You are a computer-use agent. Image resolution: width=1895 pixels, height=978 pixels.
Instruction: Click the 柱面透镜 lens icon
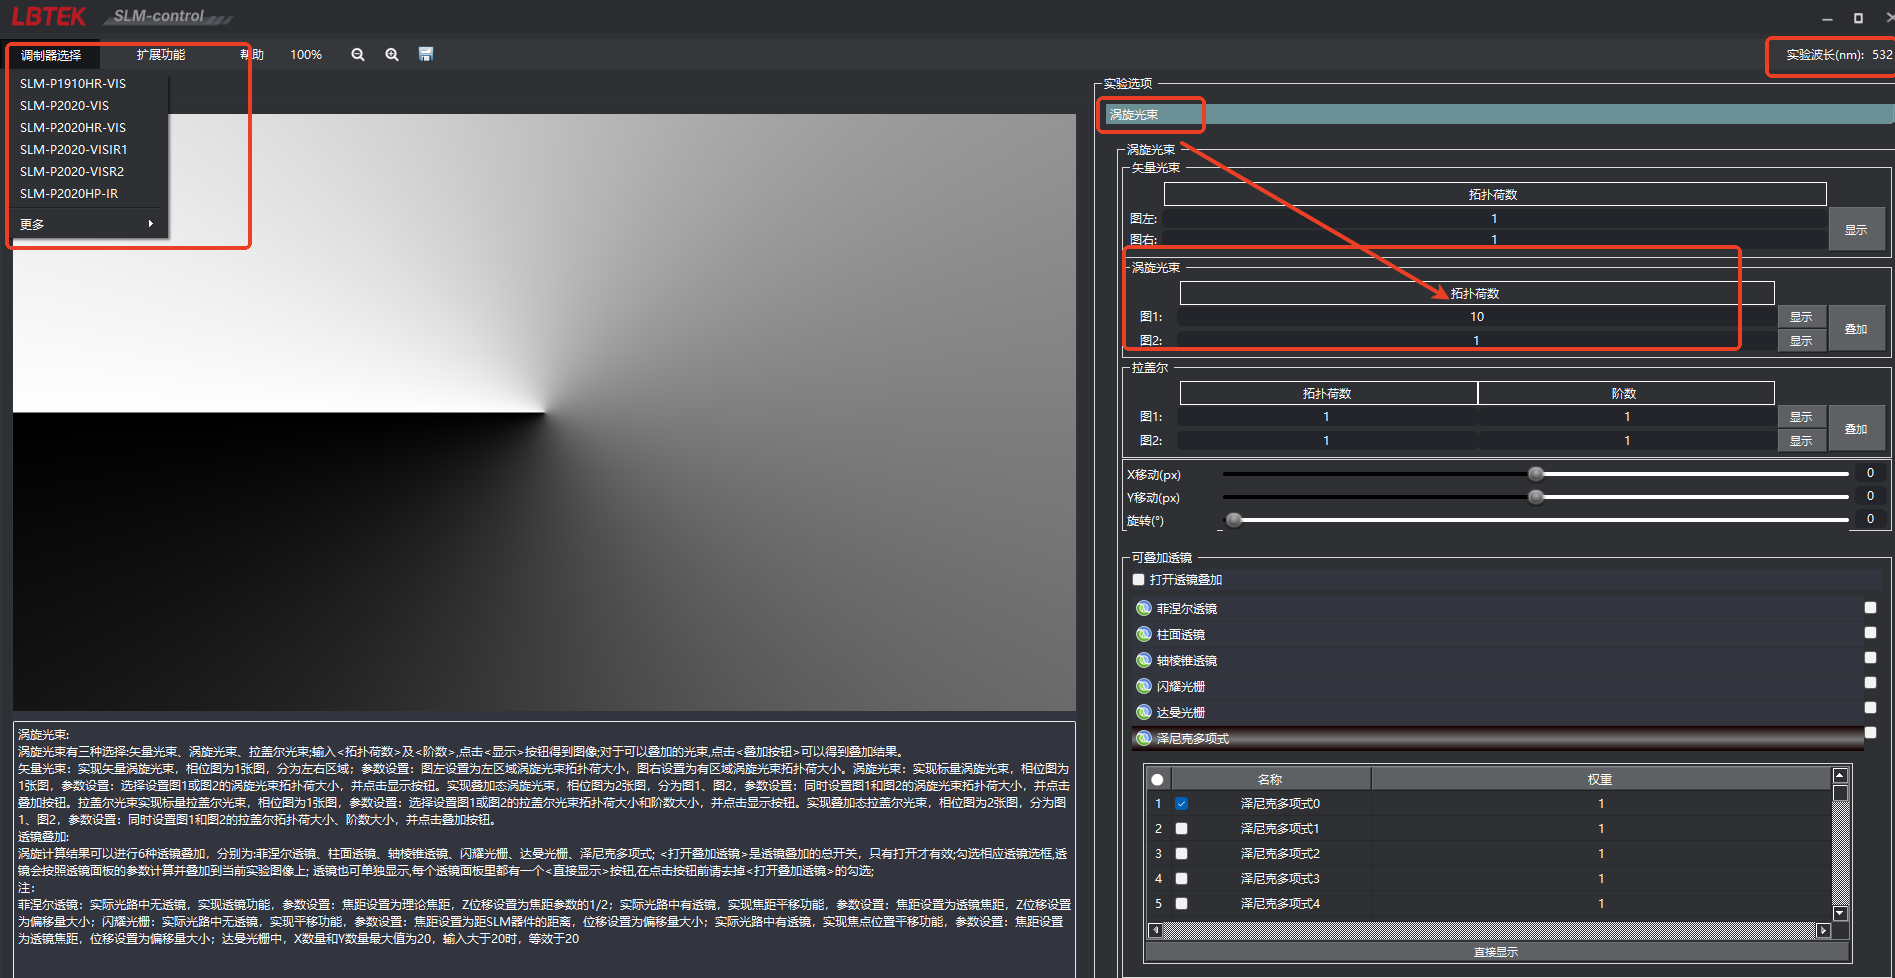point(1144,634)
